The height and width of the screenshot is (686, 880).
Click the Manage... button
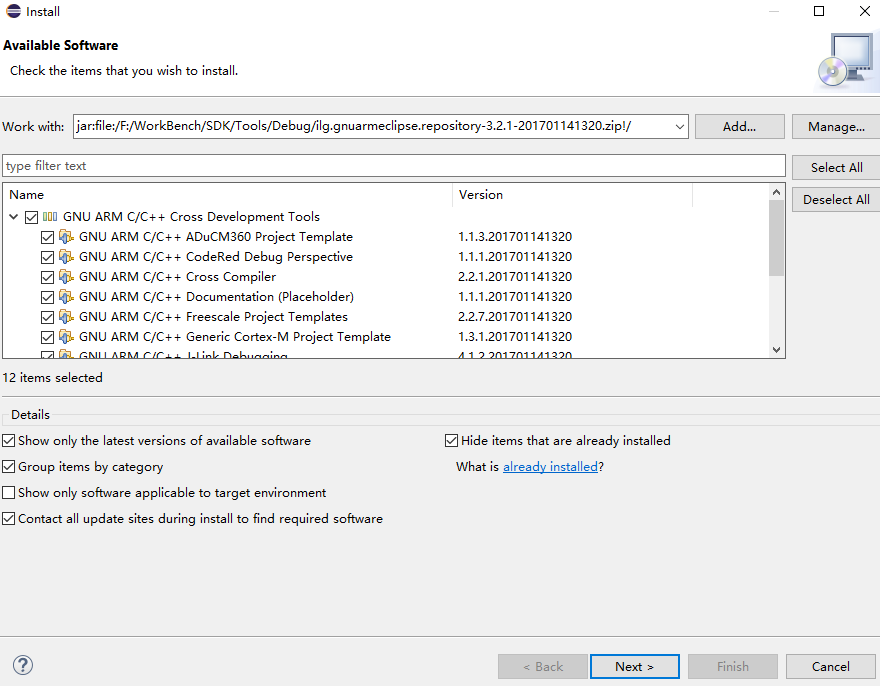click(836, 126)
